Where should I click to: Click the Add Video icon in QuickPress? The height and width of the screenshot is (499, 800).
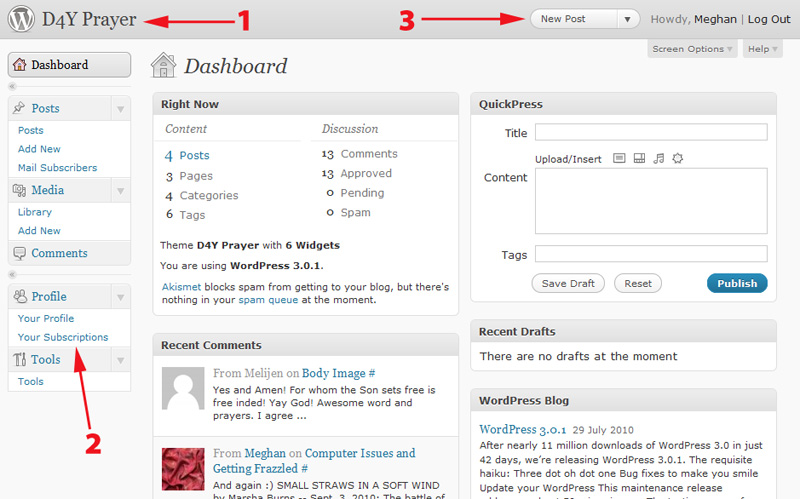pos(639,158)
